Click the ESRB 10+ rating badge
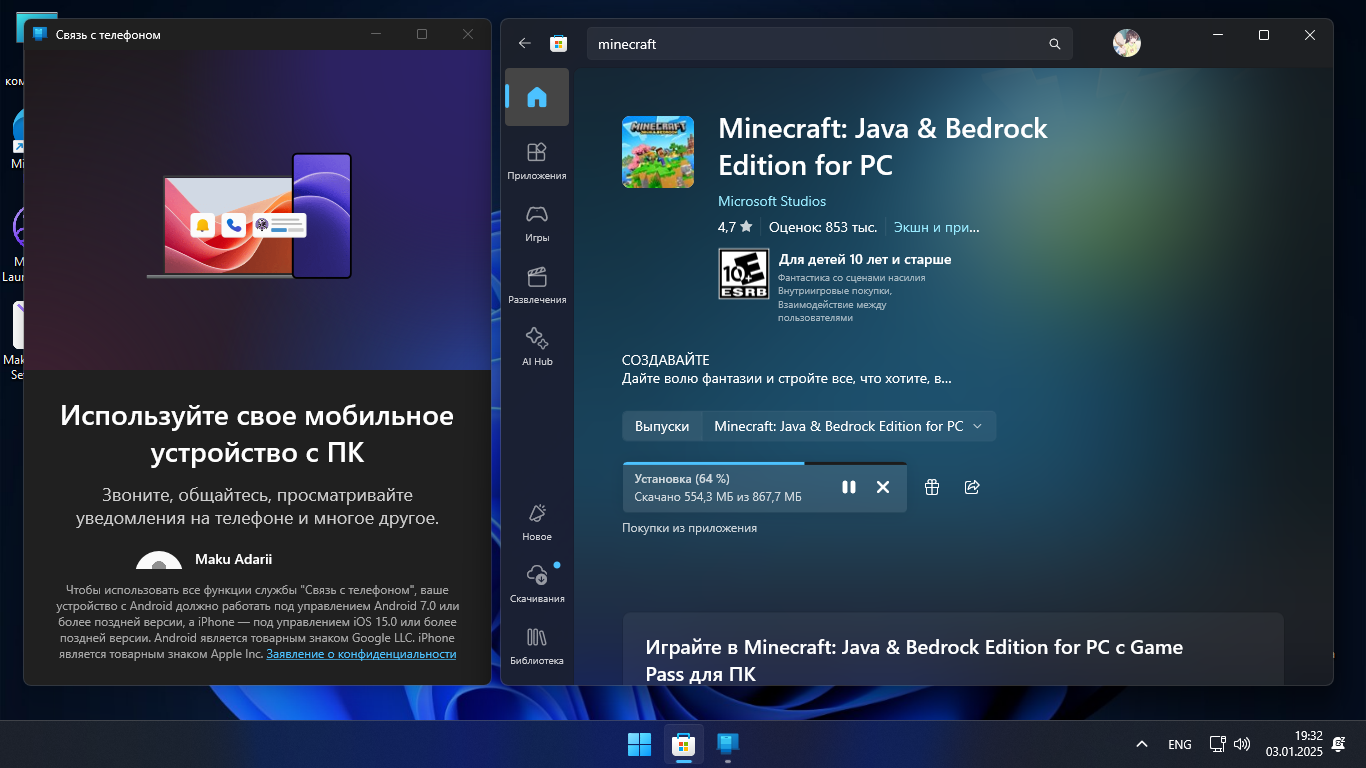The height and width of the screenshot is (768, 1366). click(744, 274)
